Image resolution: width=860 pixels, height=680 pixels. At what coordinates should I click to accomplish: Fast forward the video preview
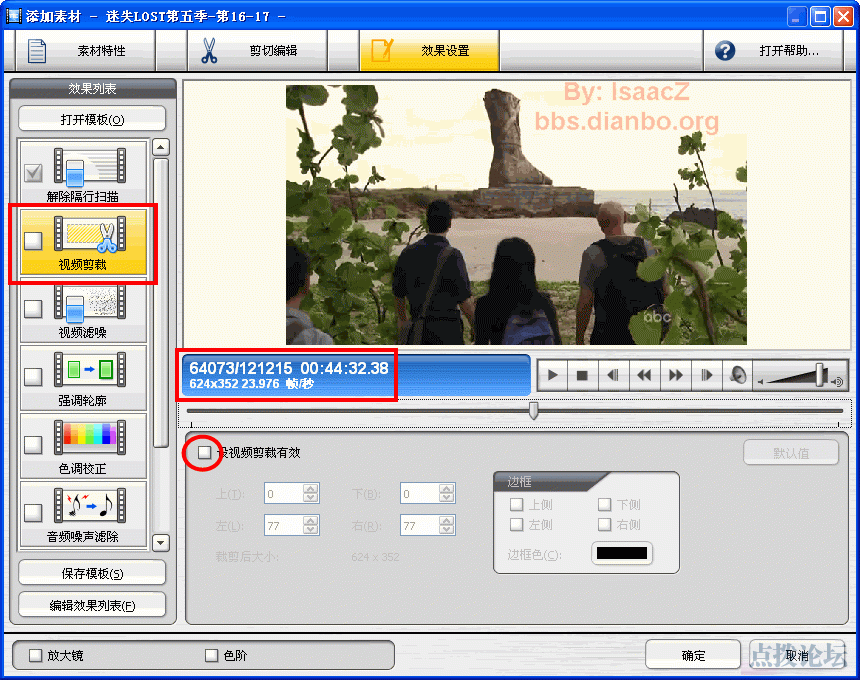coord(676,375)
